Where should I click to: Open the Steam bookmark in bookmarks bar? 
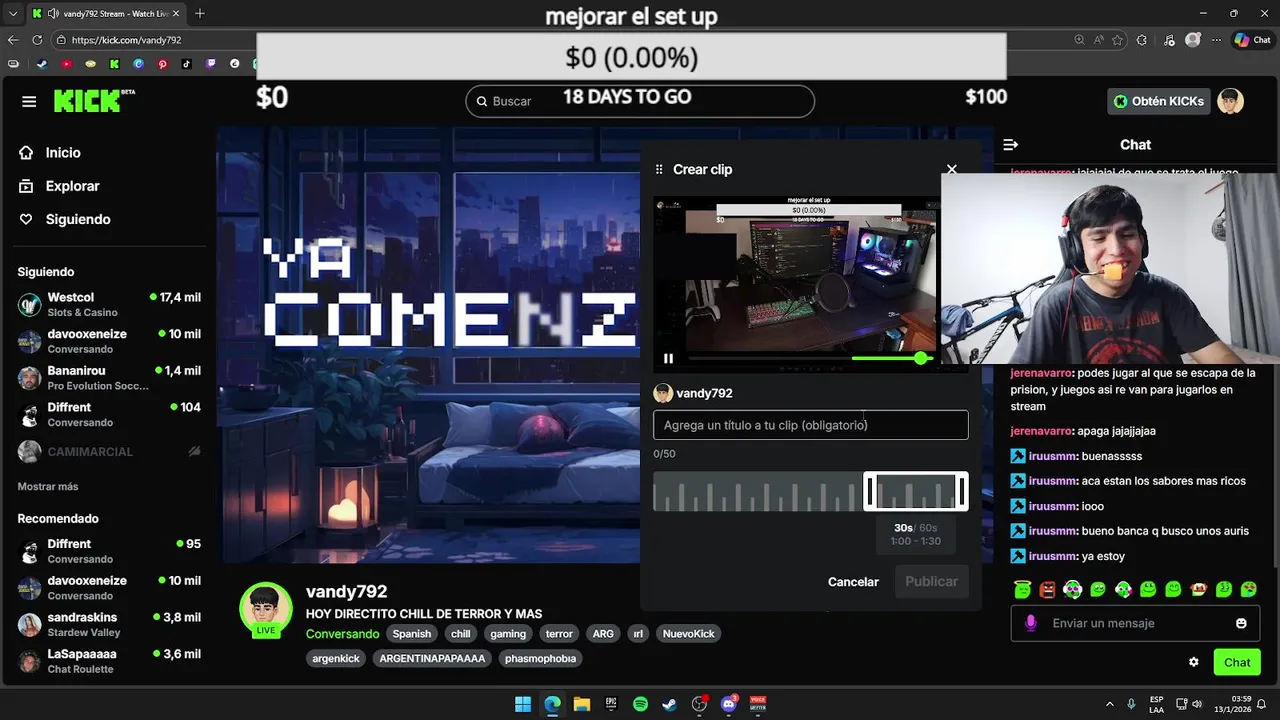(41, 64)
